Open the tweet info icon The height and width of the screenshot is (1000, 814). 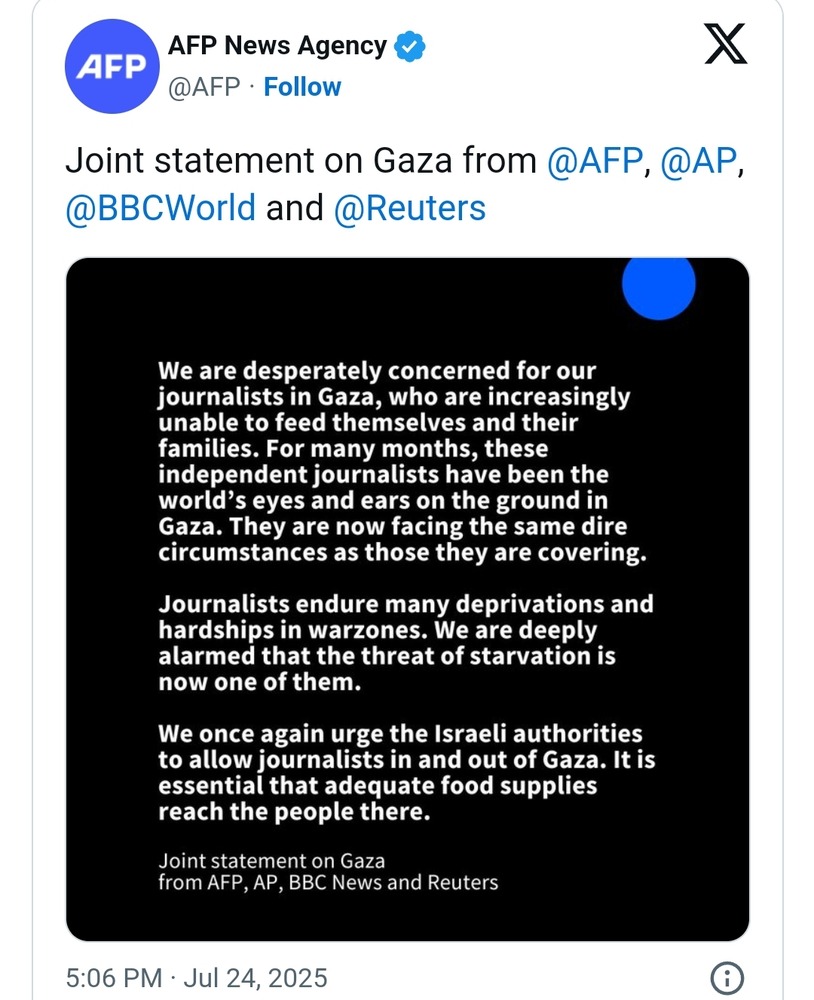[x=725, y=978]
